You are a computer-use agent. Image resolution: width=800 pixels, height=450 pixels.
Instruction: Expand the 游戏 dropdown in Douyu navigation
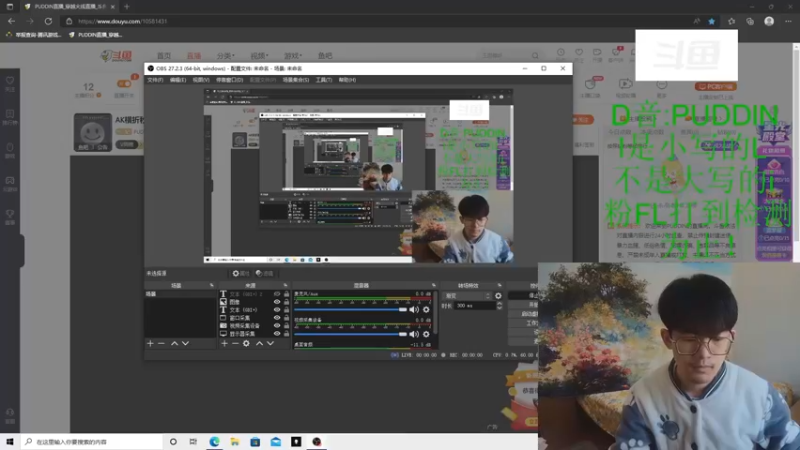(x=293, y=56)
